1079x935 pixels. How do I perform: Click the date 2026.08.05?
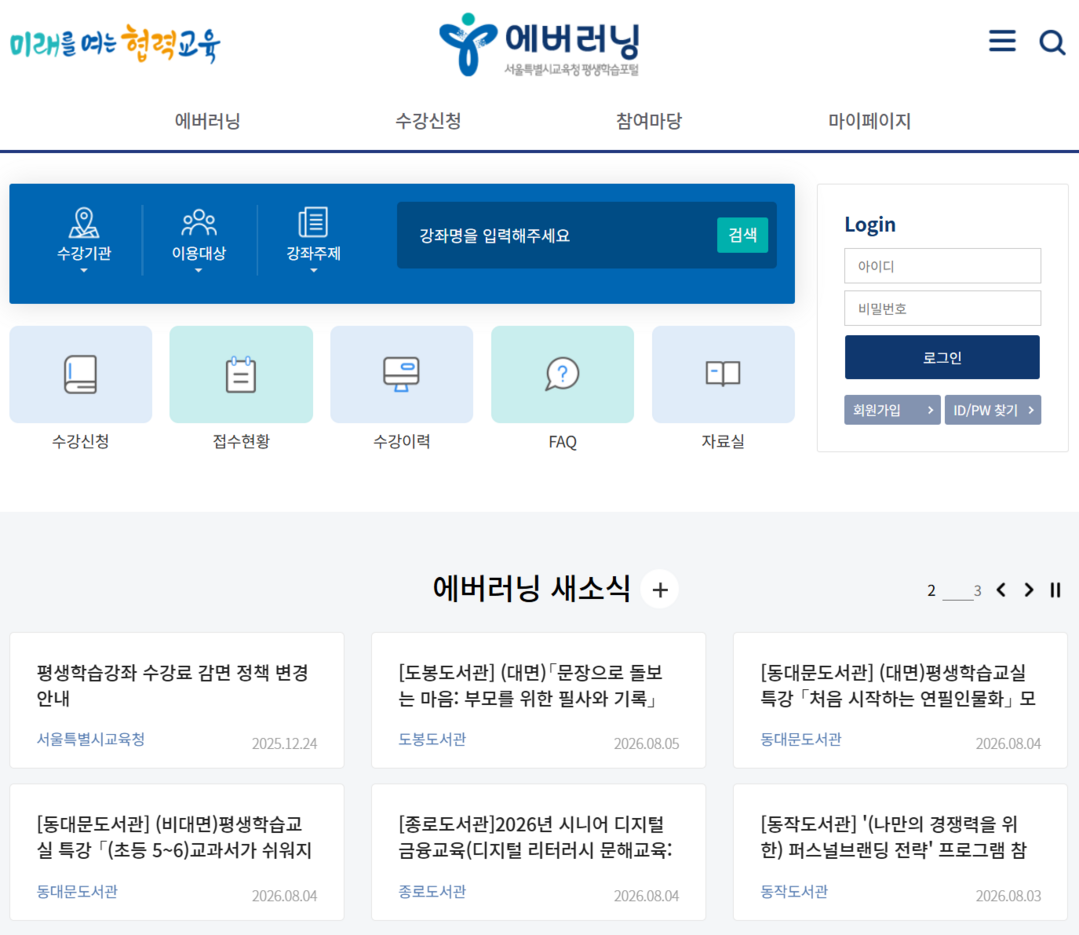[646, 744]
